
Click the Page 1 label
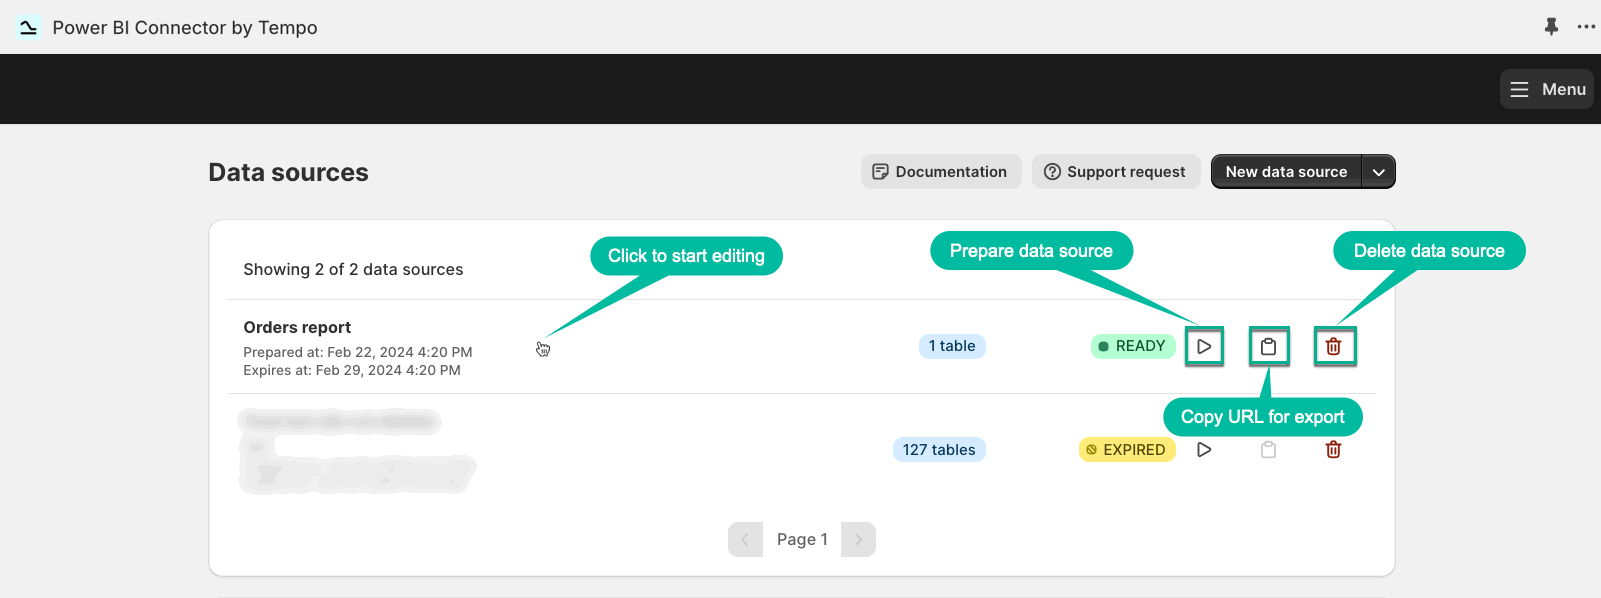(x=802, y=540)
